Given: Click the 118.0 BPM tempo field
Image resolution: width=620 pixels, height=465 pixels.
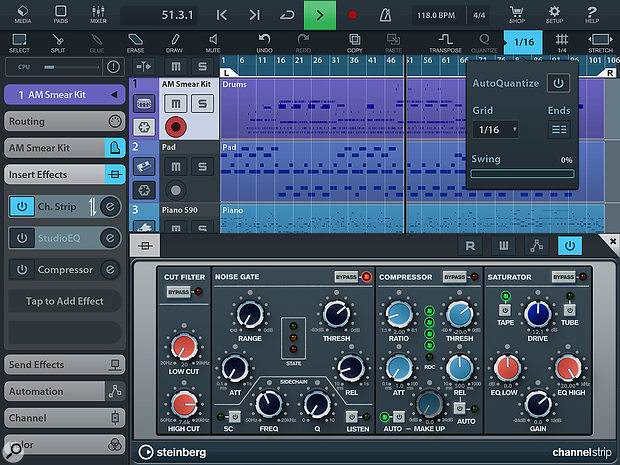Looking at the screenshot, I should [436, 15].
